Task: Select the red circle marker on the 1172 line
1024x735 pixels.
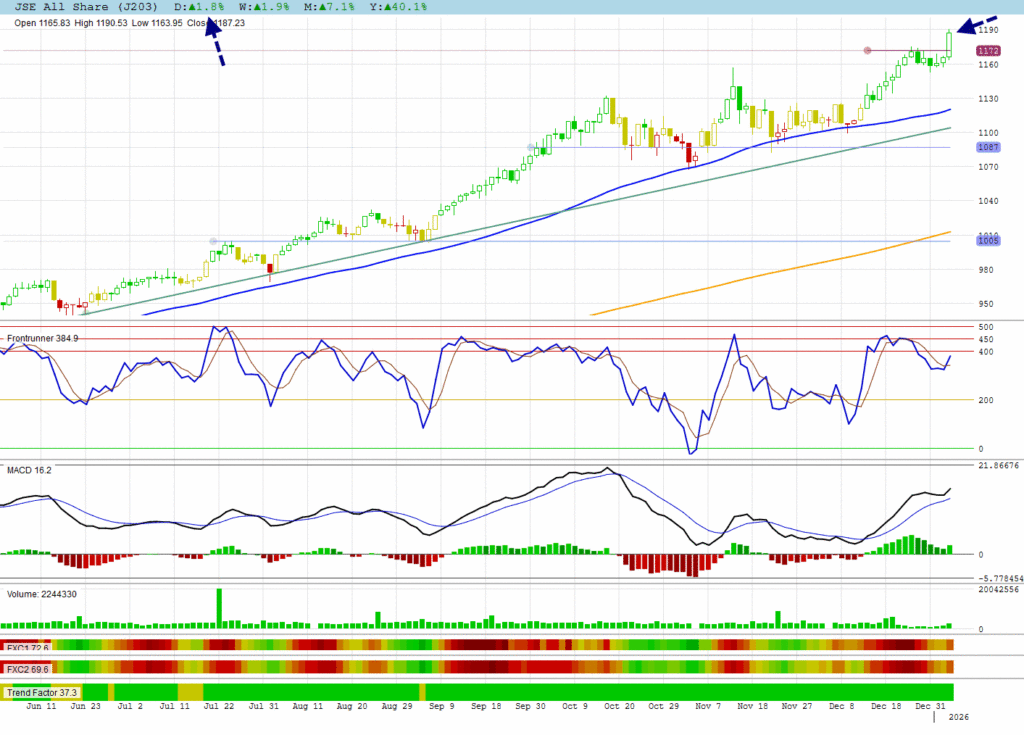Action: (867, 51)
